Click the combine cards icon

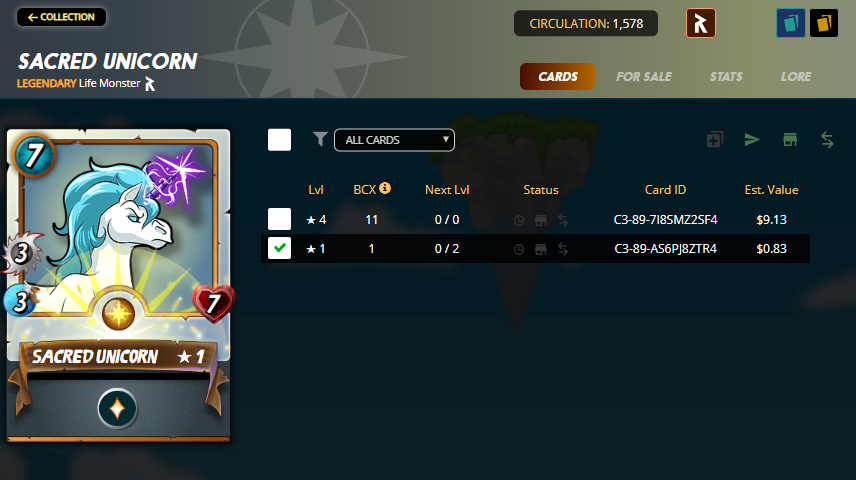pos(715,140)
